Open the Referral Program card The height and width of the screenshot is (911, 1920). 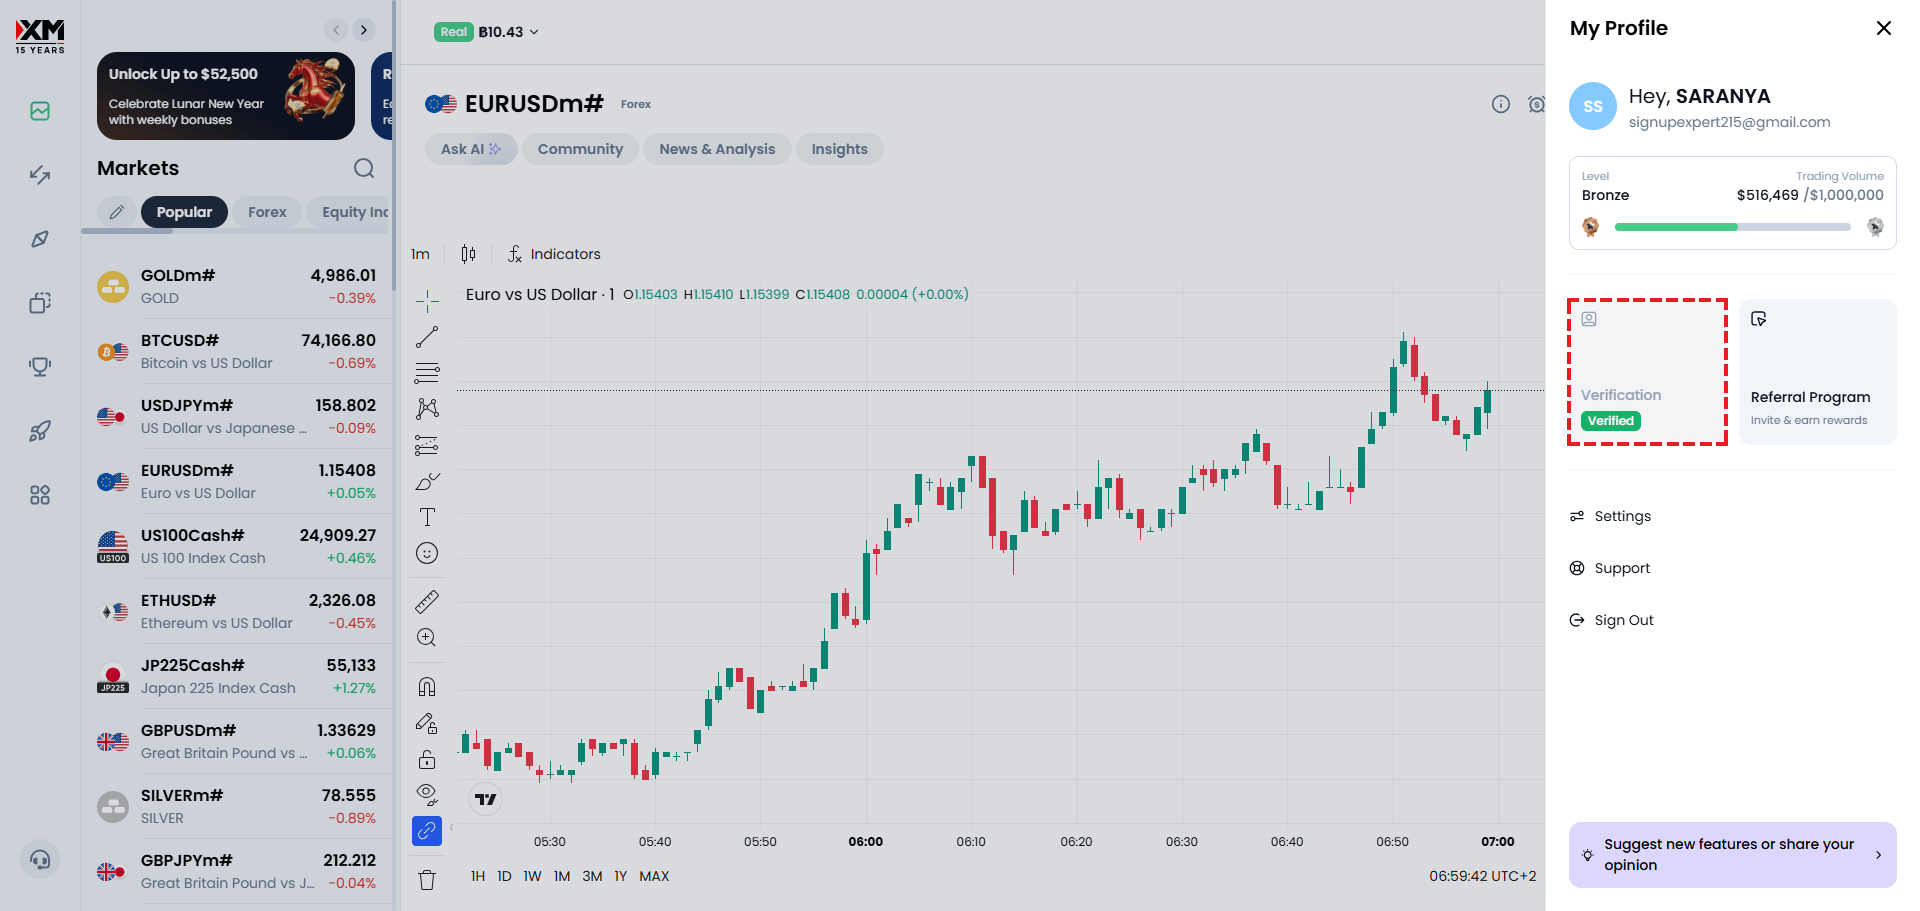pyautogui.click(x=1818, y=371)
